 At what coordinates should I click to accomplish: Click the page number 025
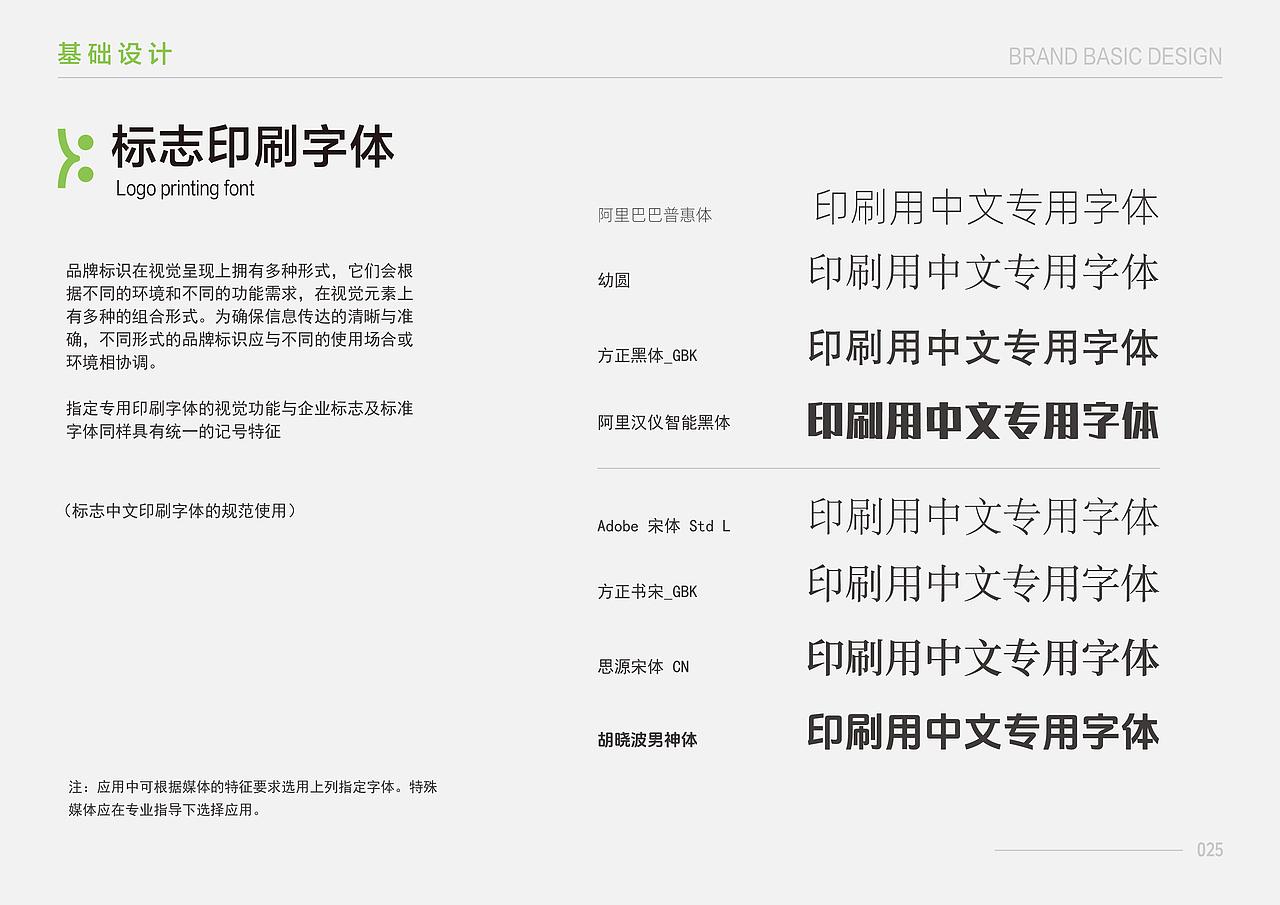tap(1210, 850)
